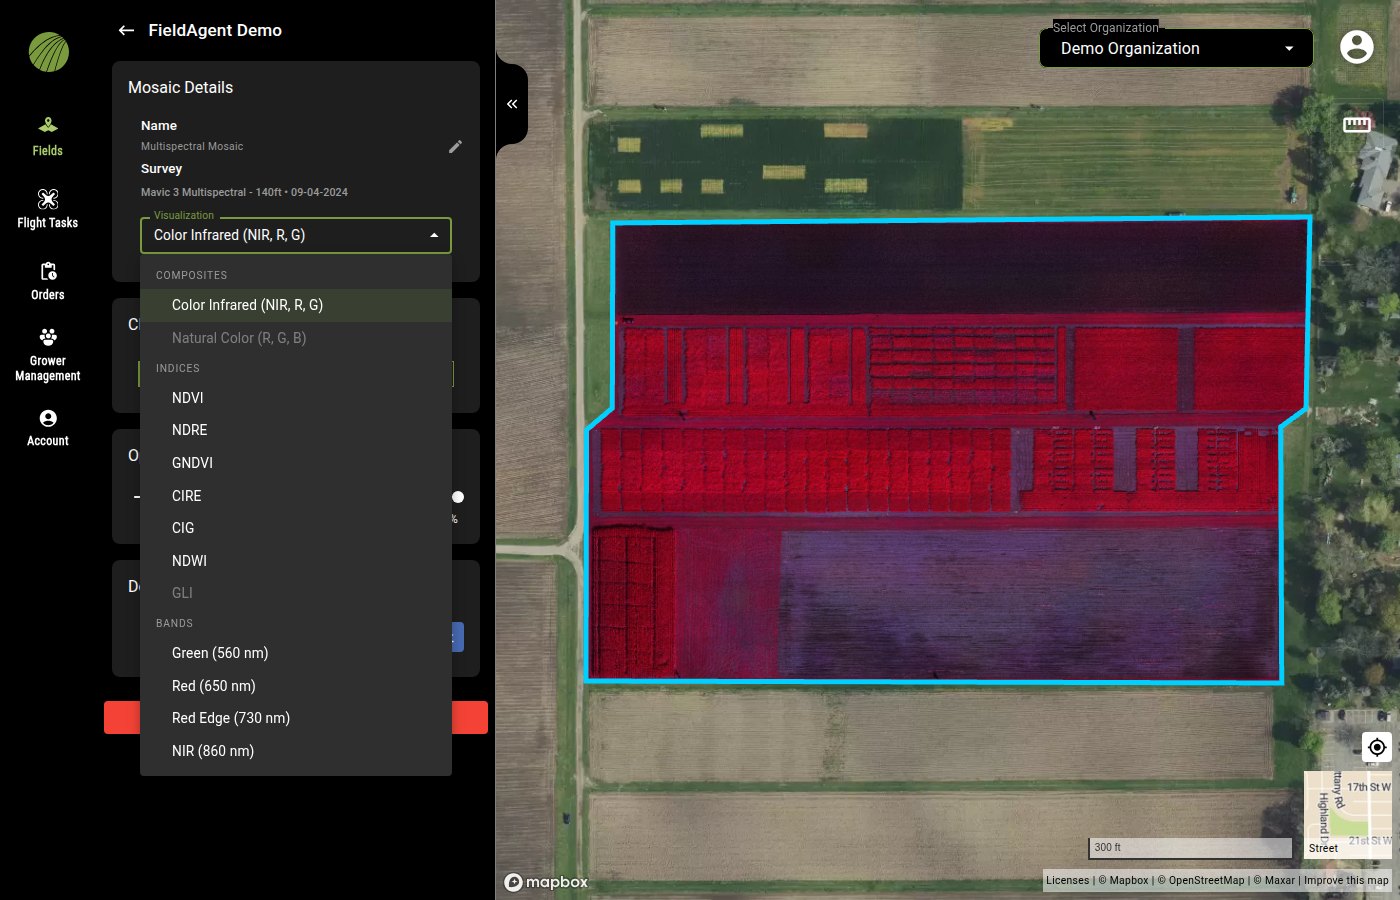Open the © Mapbox attribution link
1400x900 pixels.
pos(1123,880)
